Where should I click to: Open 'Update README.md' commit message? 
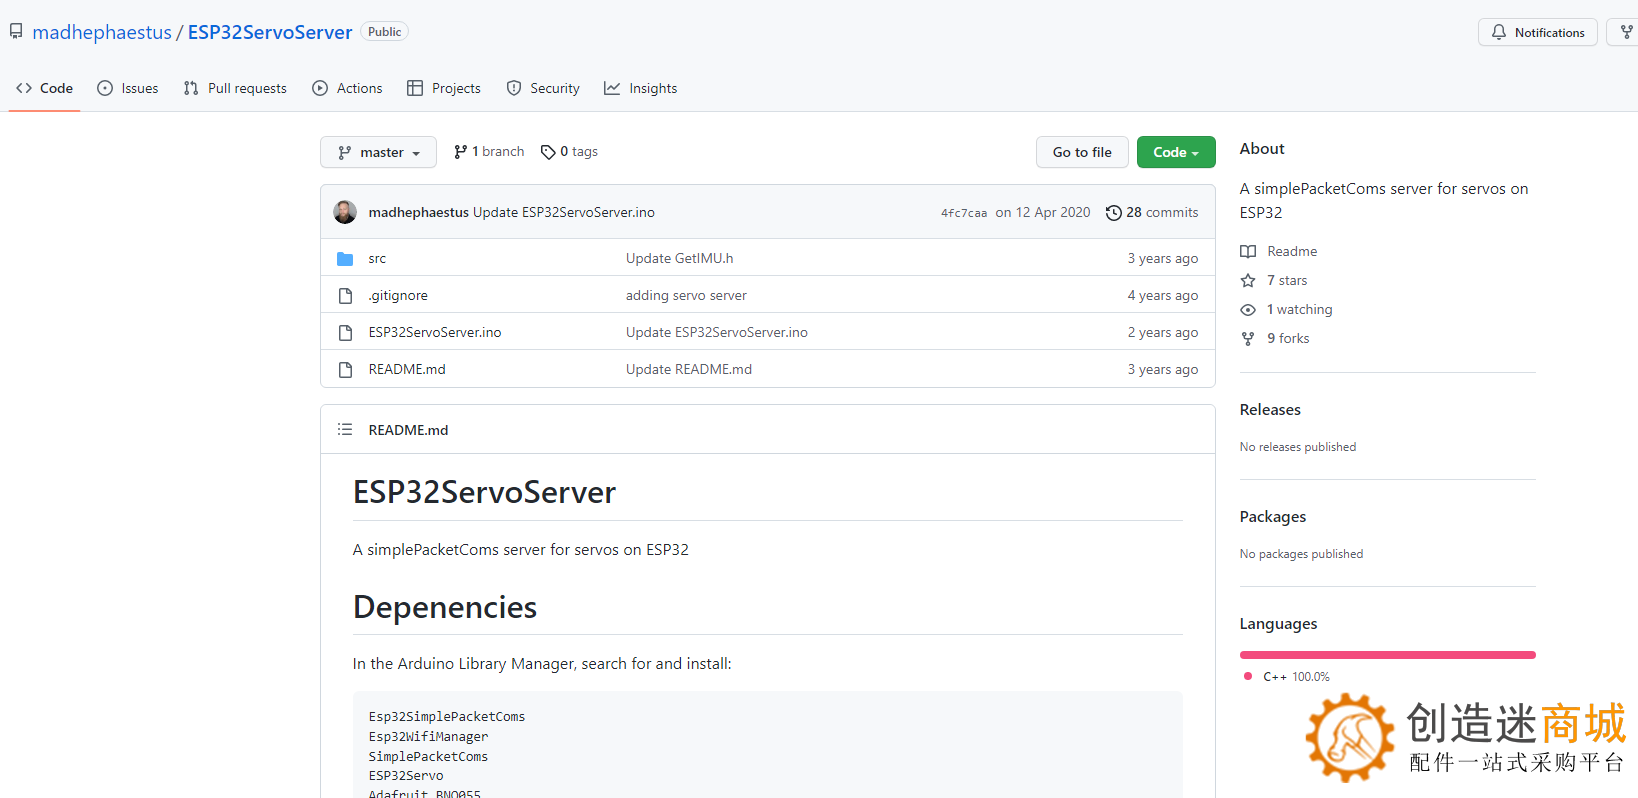click(689, 369)
